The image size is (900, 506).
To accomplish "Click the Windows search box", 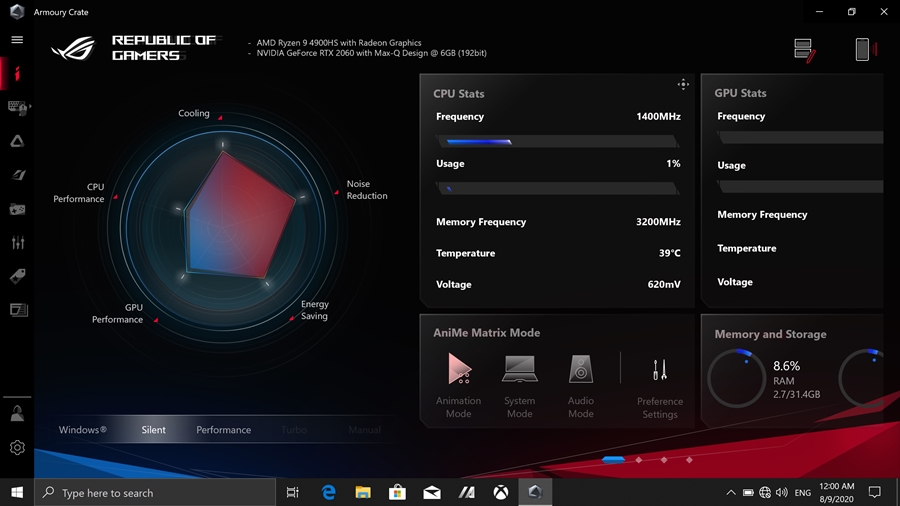I will point(155,492).
